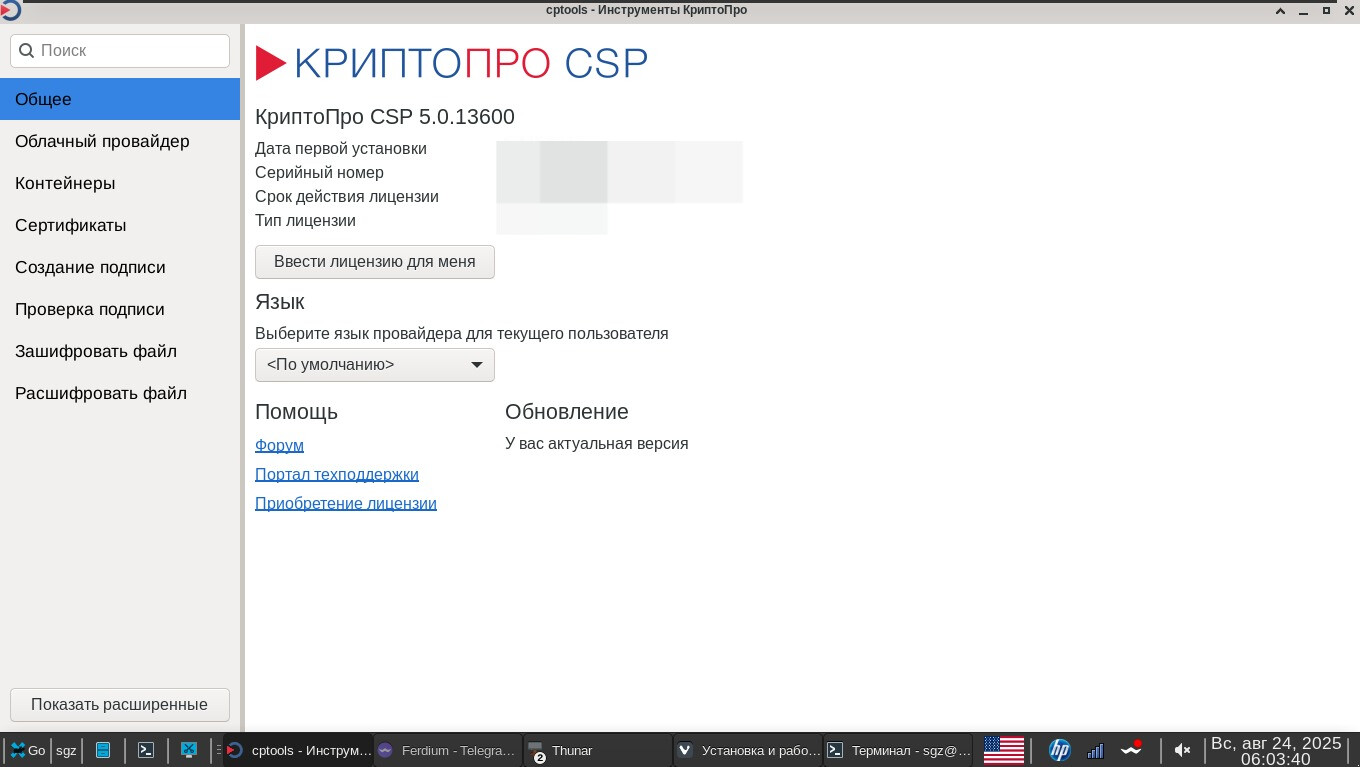This screenshot has height=767, width=1360.
Task: Click the Тип лицензии label
Action: tap(305, 221)
